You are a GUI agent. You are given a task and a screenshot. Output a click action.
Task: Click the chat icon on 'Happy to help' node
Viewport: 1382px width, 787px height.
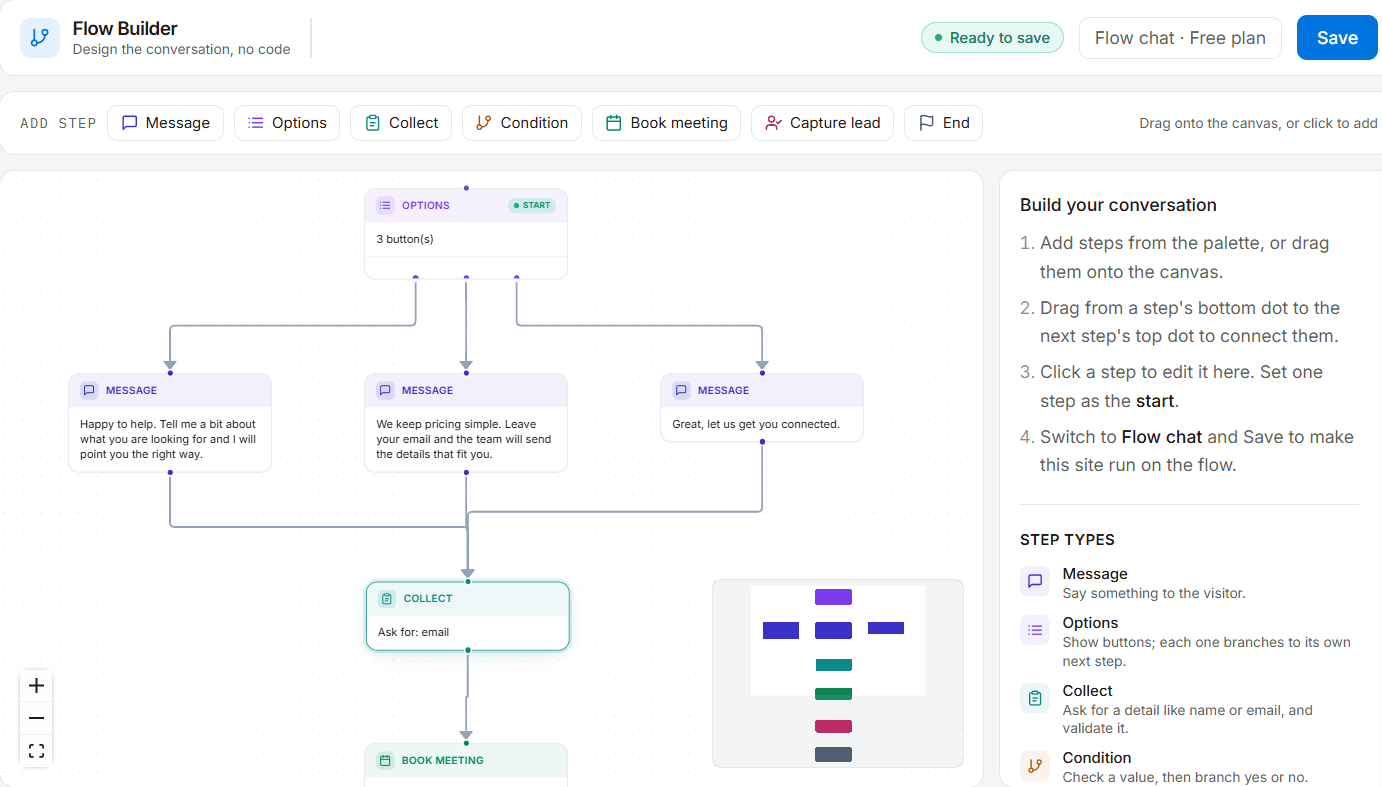pos(89,390)
